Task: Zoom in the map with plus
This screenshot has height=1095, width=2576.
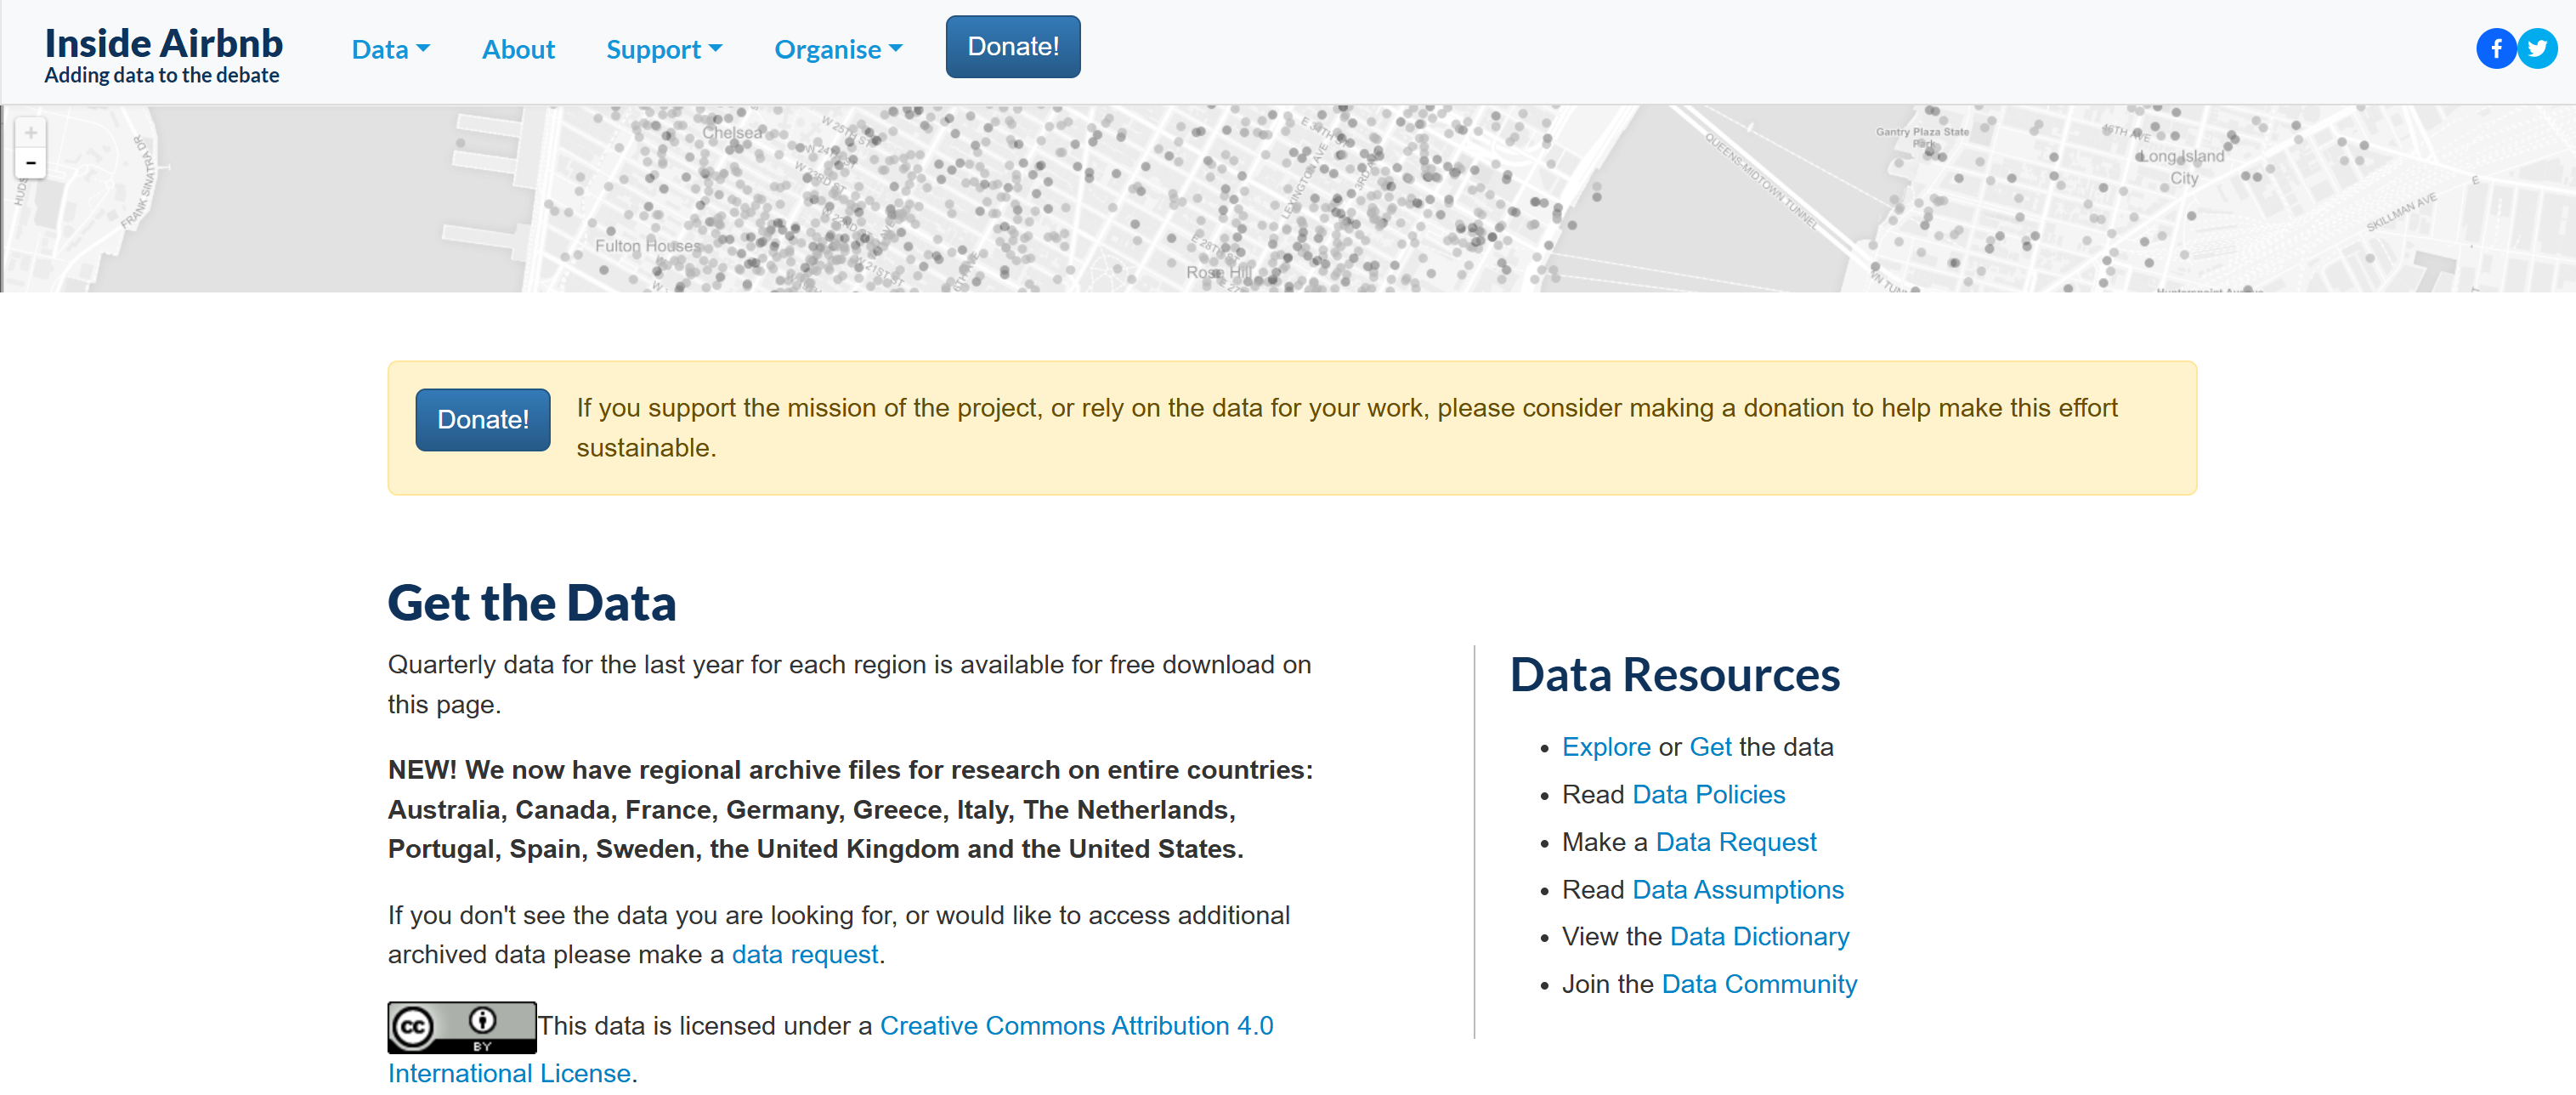Action: point(31,133)
